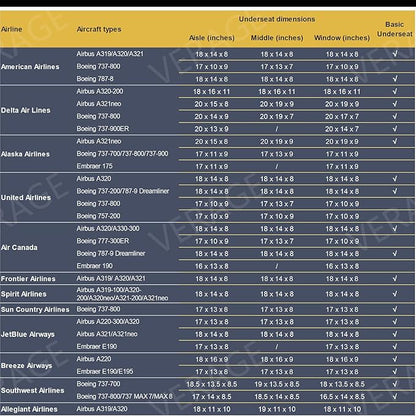Select the Aisle (inches) column header

(x=212, y=38)
